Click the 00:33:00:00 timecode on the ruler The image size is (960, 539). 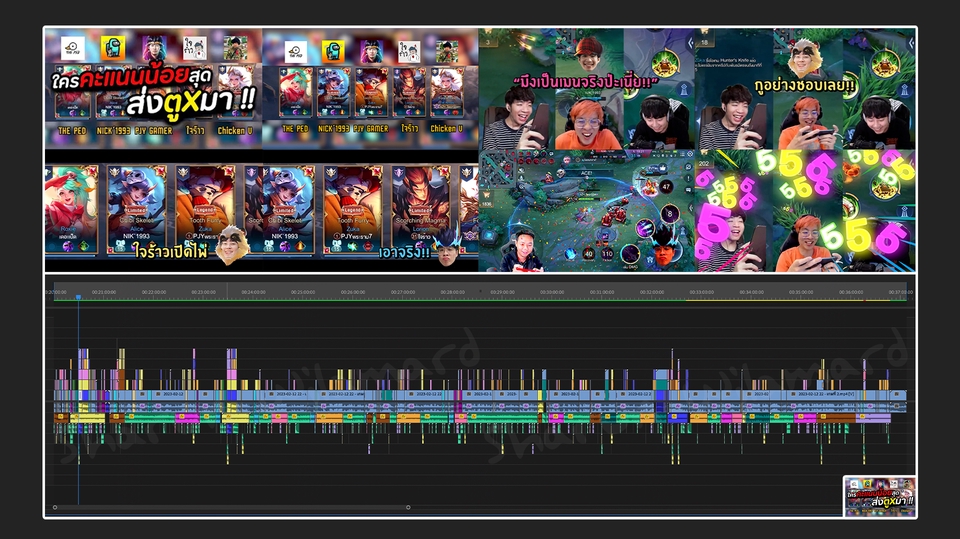(x=702, y=292)
